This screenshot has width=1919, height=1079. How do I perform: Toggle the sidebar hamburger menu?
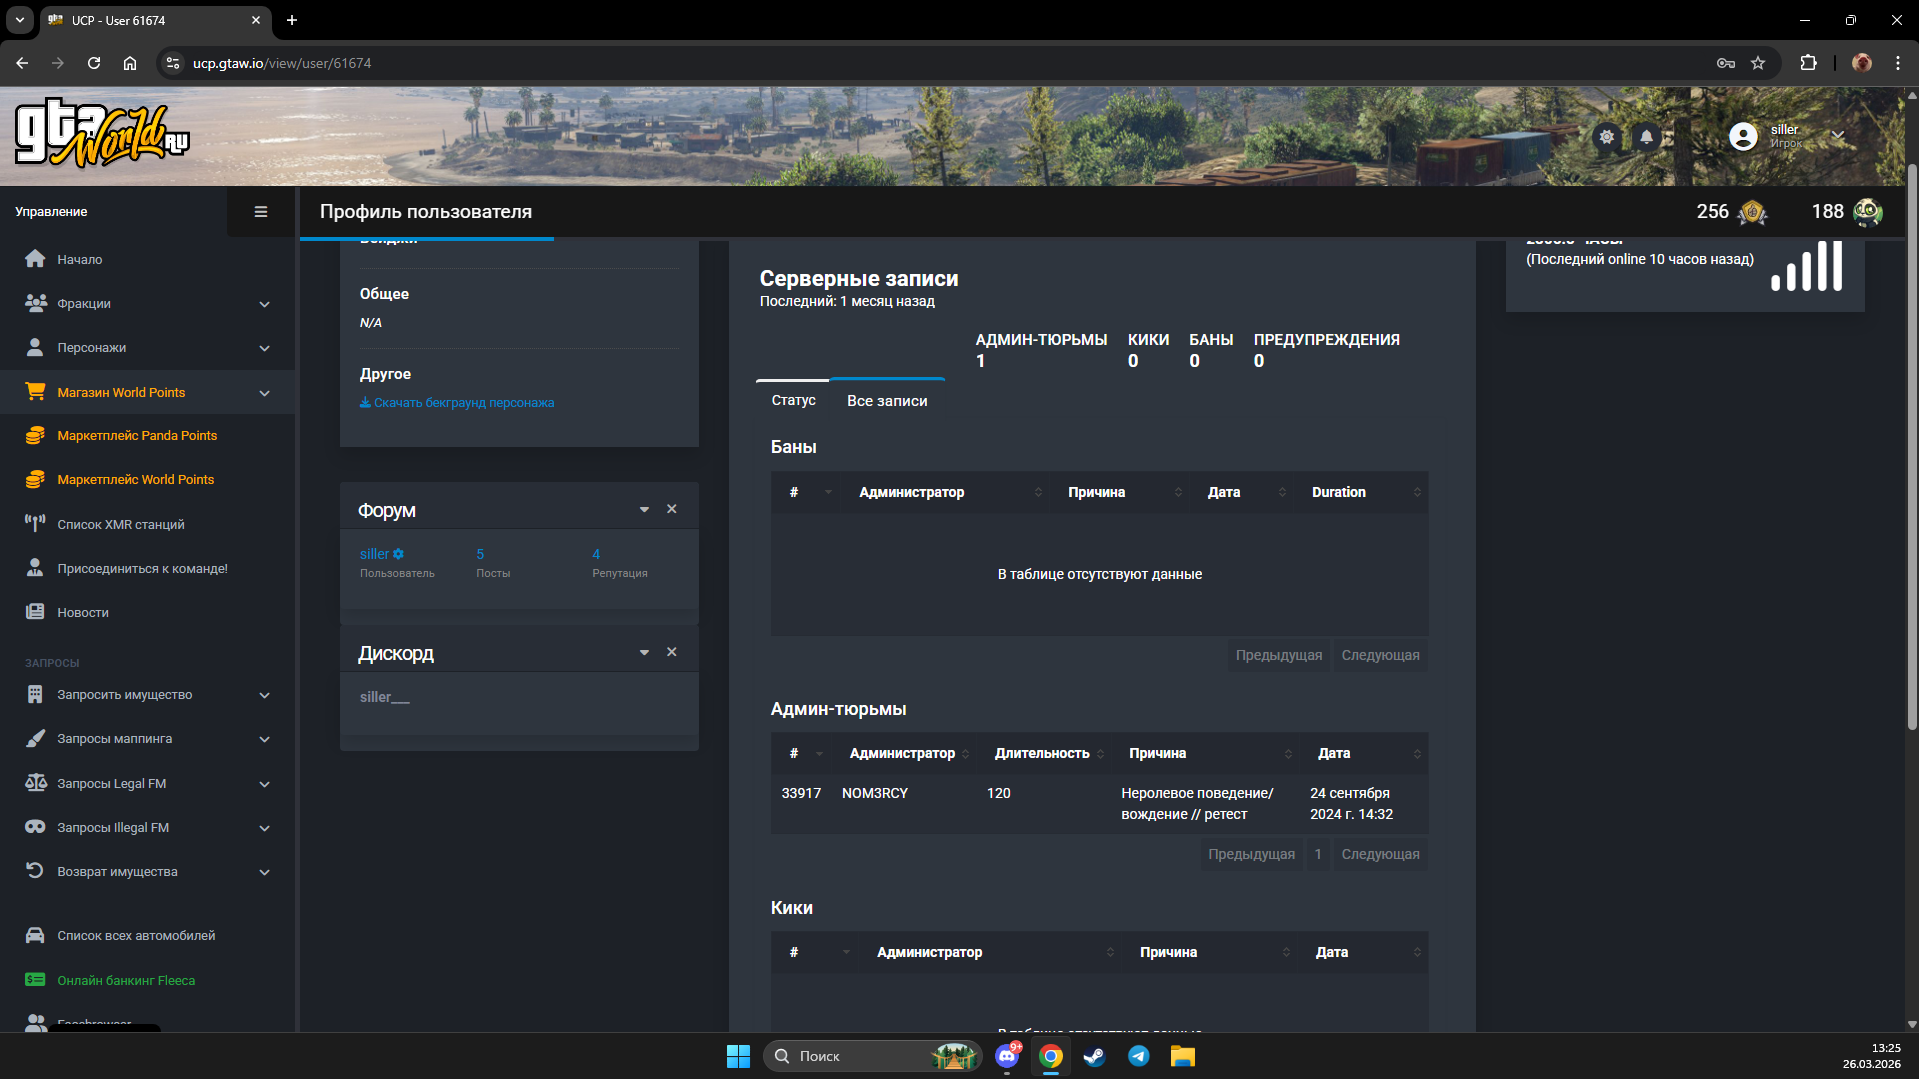pos(261,212)
